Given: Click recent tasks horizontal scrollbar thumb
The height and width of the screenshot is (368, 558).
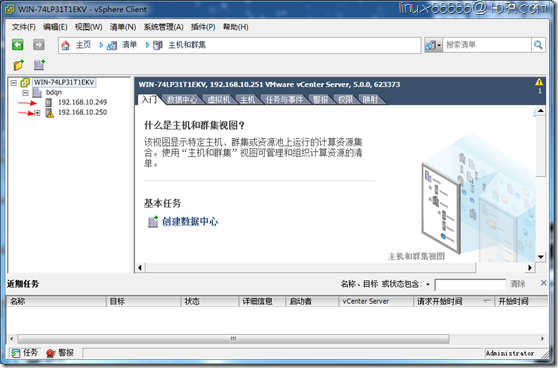Looking at the screenshot, I should [233, 339].
